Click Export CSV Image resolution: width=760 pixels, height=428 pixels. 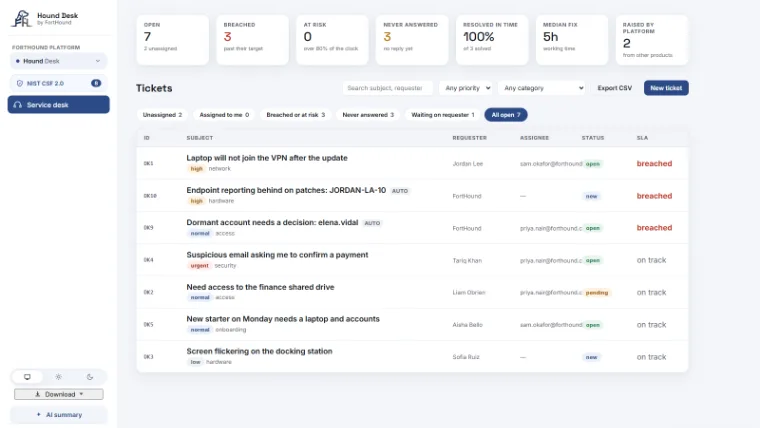614,88
